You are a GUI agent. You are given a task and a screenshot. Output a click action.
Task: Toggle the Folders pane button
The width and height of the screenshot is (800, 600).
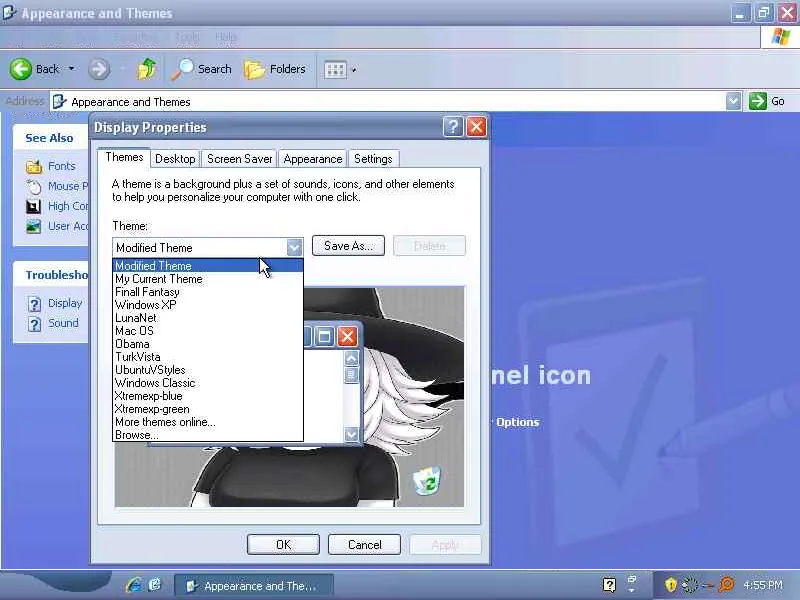pos(275,69)
